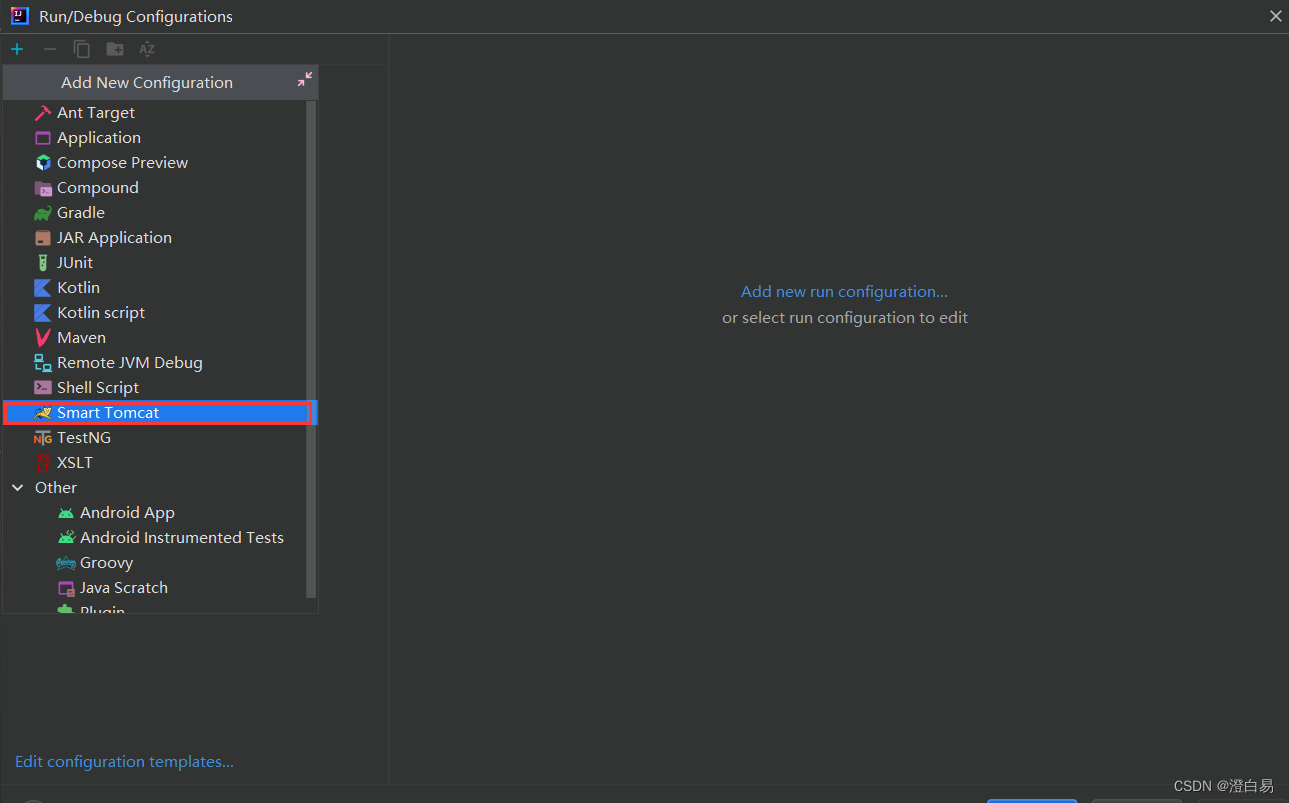
Task: Click the Copy Configuration toolbar icon
Action: pos(82,49)
